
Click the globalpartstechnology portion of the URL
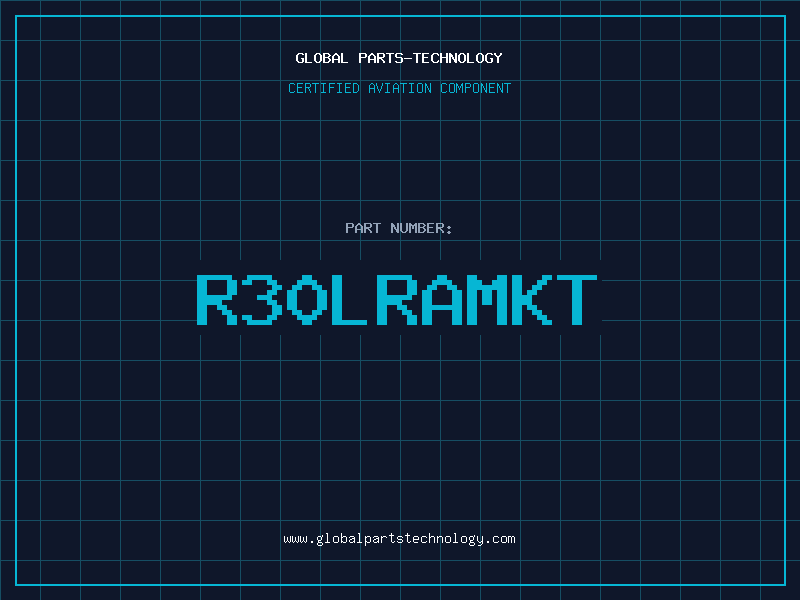pyautogui.click(x=399, y=539)
